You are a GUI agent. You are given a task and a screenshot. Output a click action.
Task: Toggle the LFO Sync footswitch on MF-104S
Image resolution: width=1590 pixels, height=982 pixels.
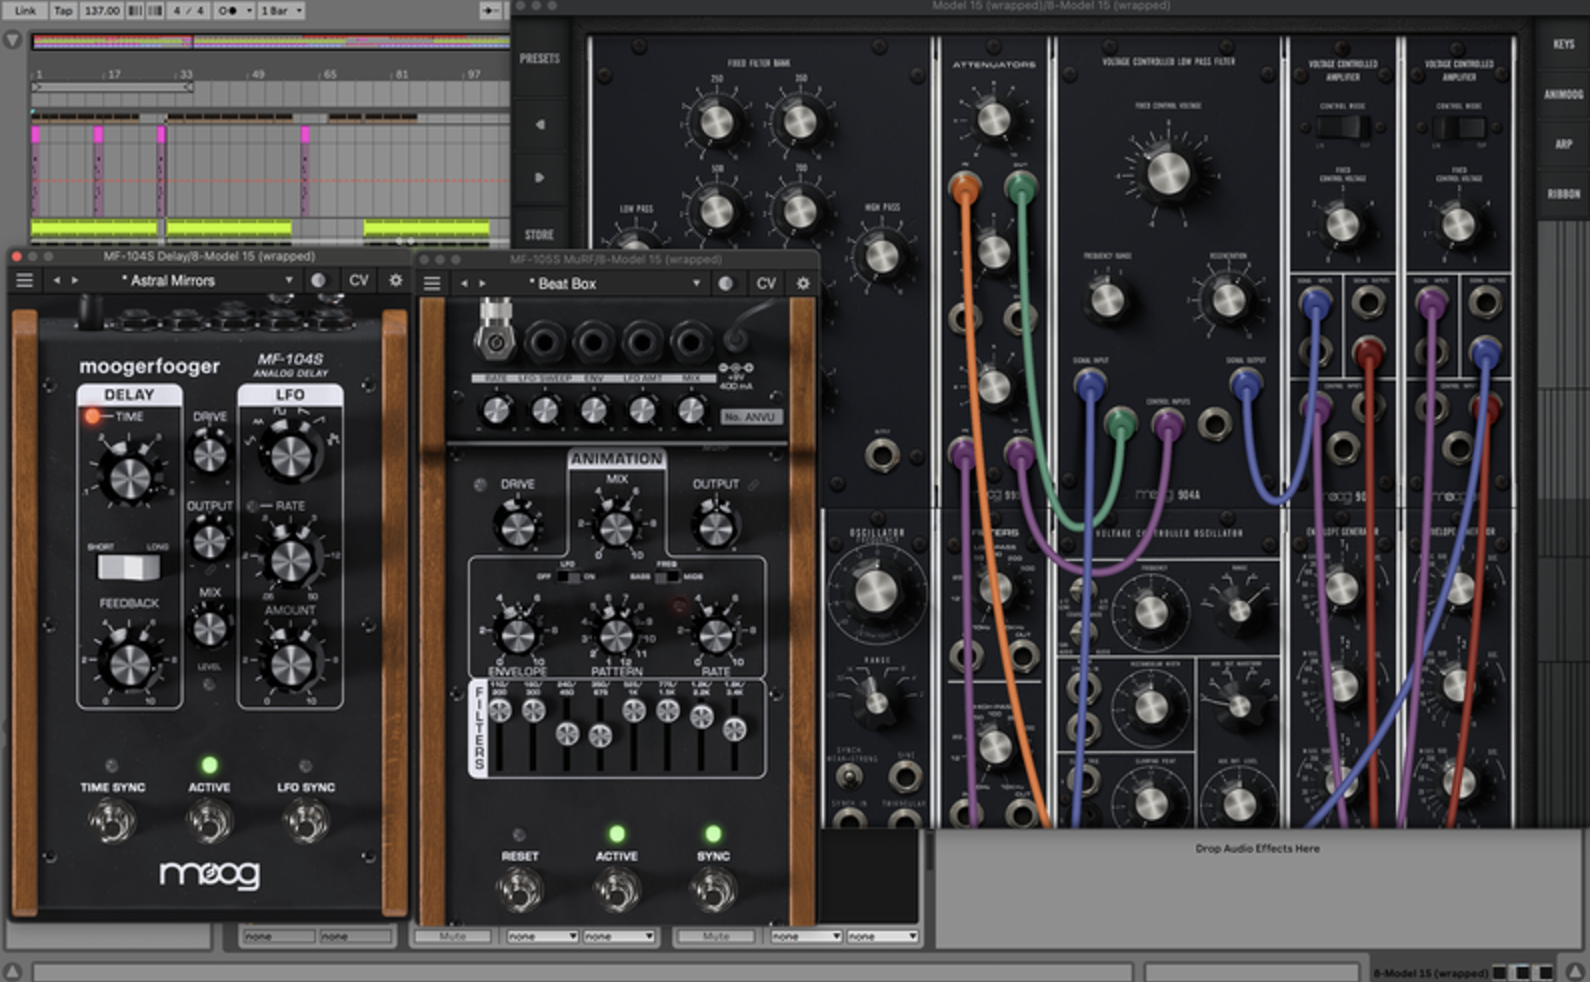[305, 822]
